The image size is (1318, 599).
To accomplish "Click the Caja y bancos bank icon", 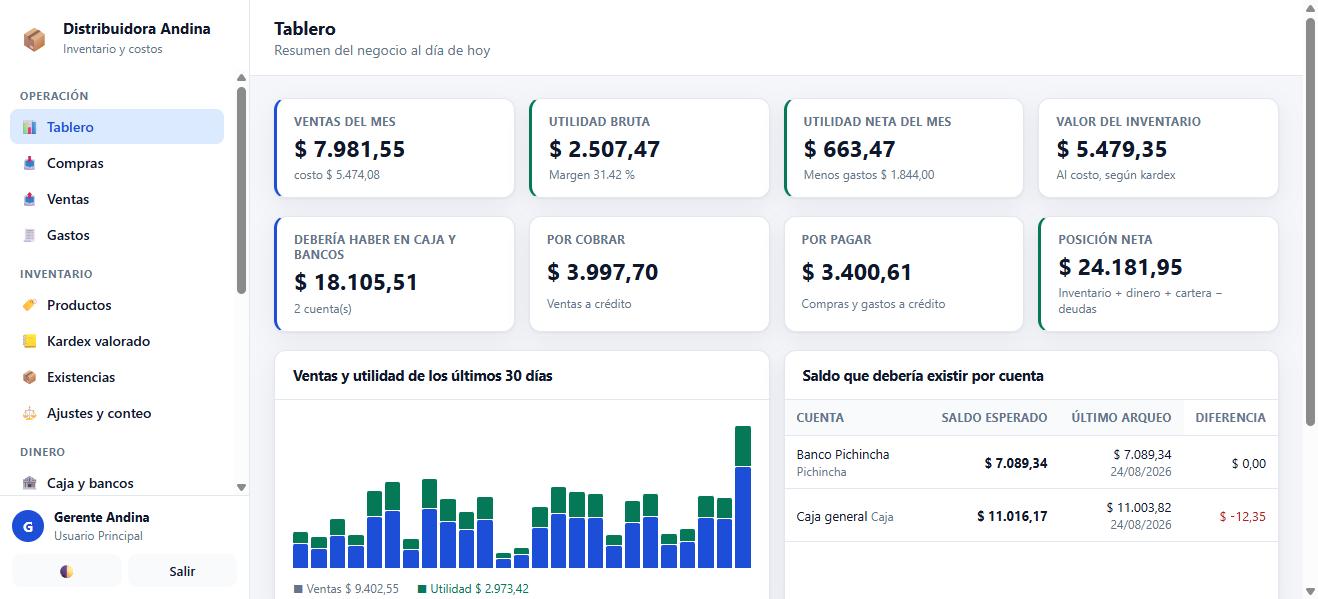I will click(29, 483).
